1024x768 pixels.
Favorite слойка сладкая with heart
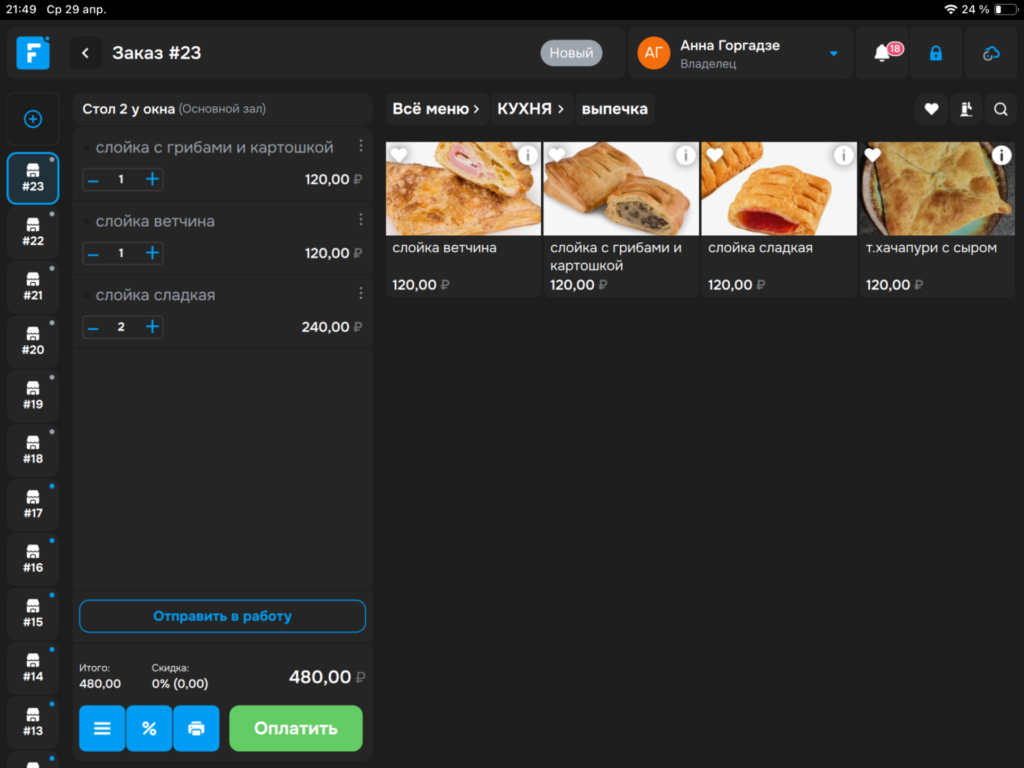[714, 155]
